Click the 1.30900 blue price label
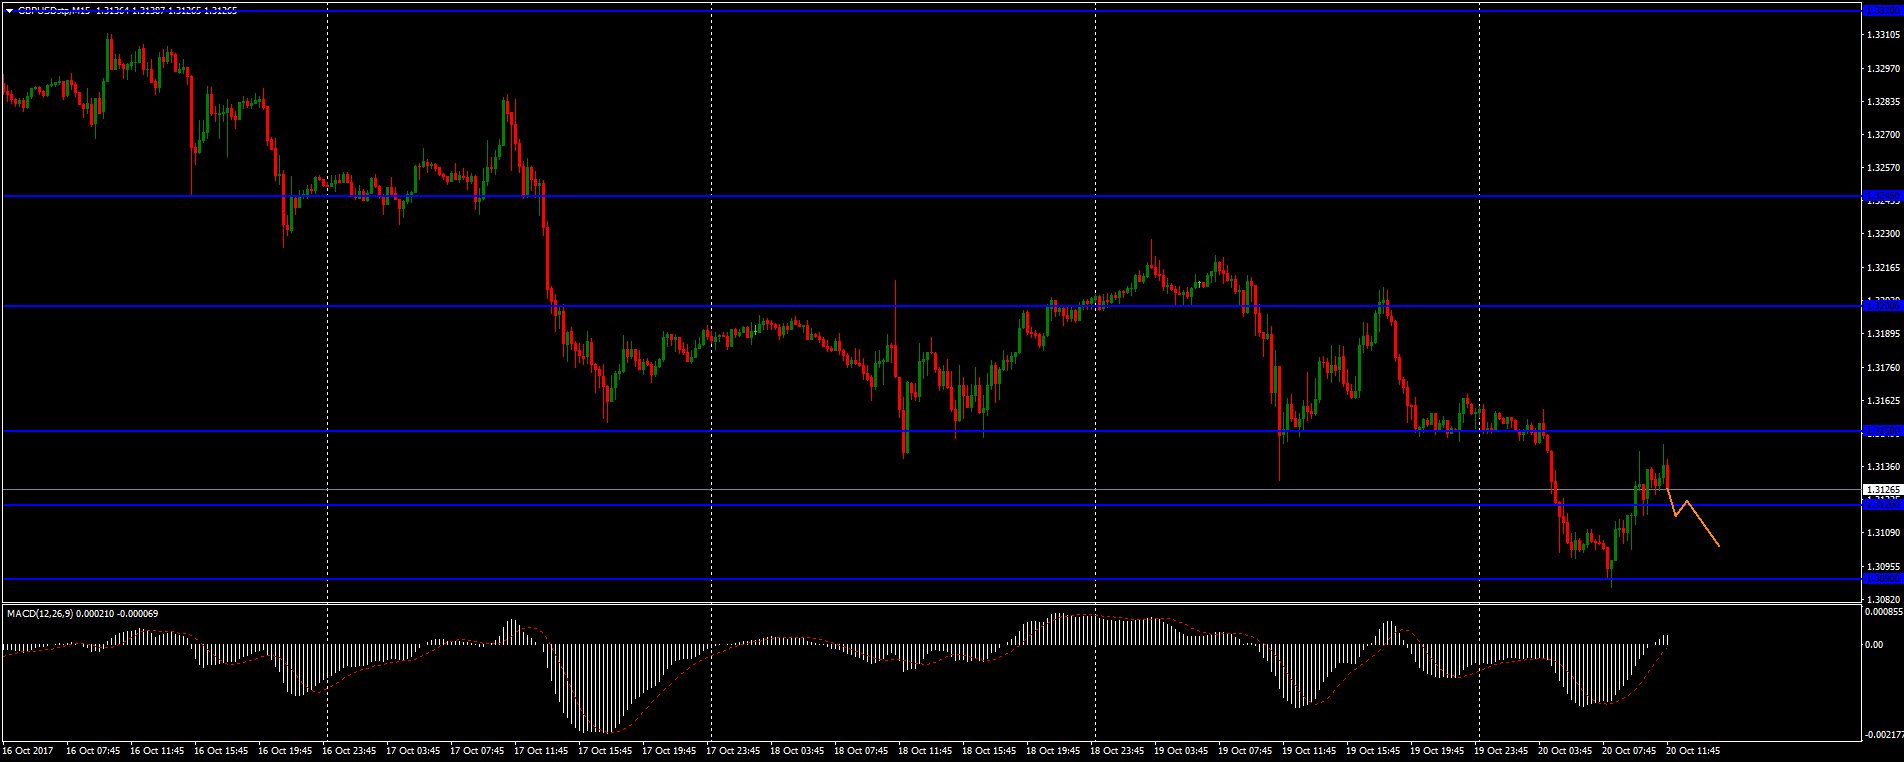The width and height of the screenshot is (1904, 762). (x=1883, y=579)
